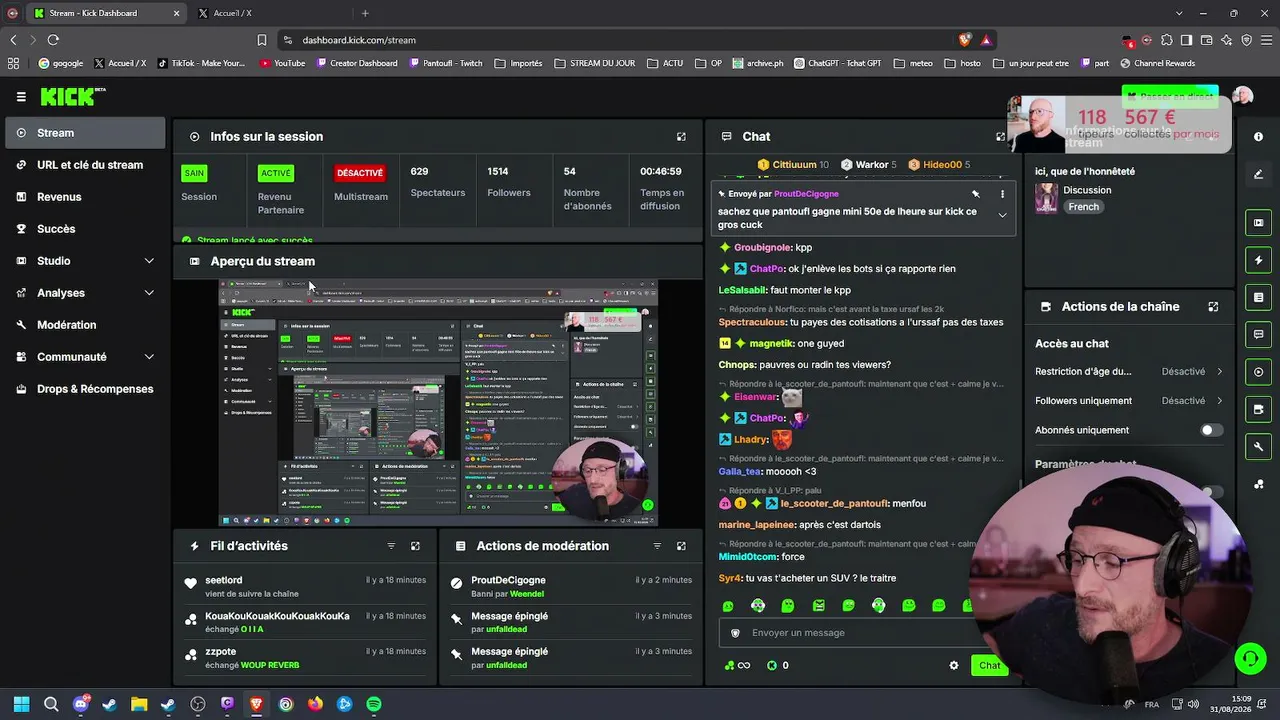Click the green headset support button
The width and height of the screenshot is (1280, 720).
(x=1250, y=658)
